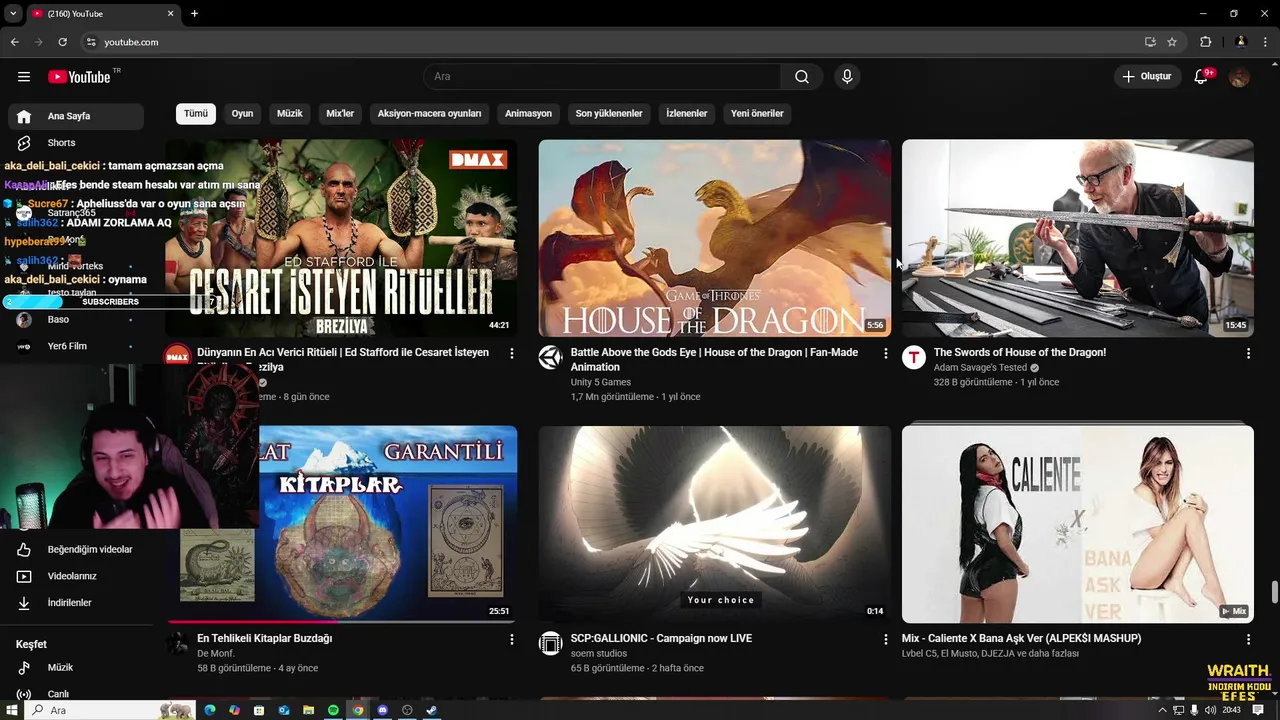Go back with browser back arrow

[x=14, y=42]
